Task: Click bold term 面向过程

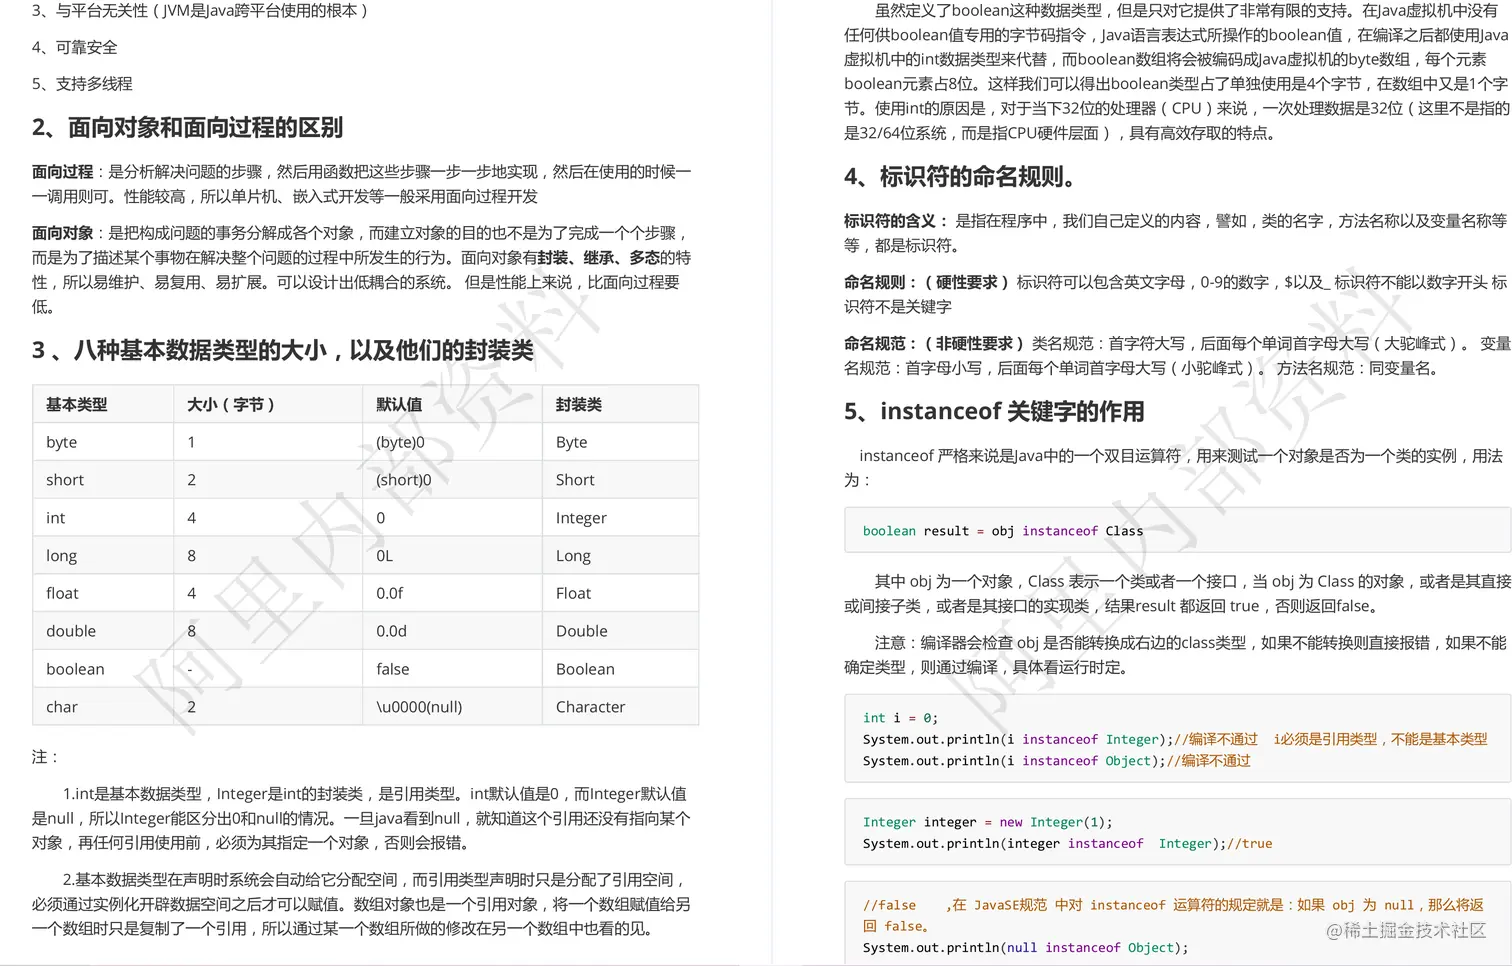Action: [62, 171]
